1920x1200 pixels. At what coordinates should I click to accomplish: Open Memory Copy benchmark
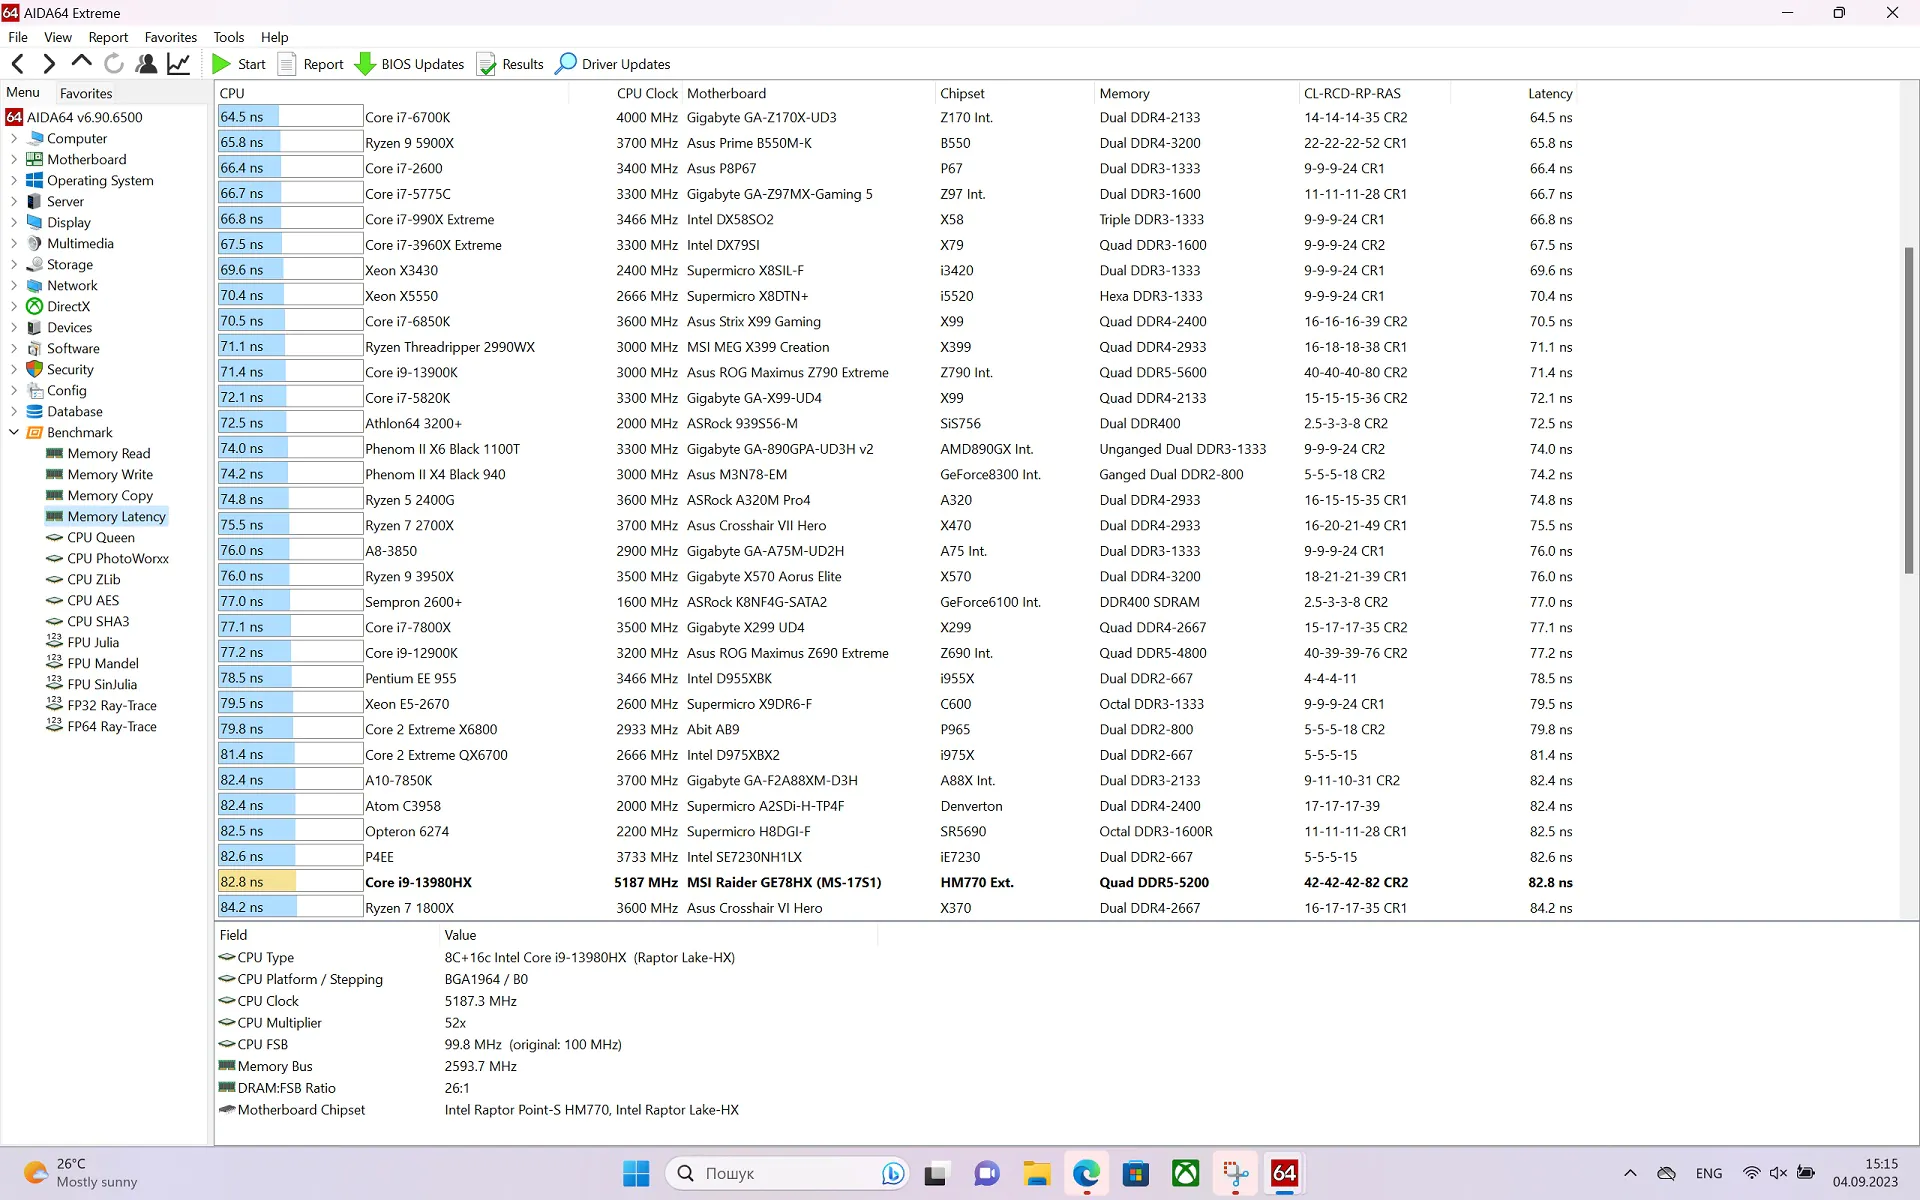tap(110, 496)
